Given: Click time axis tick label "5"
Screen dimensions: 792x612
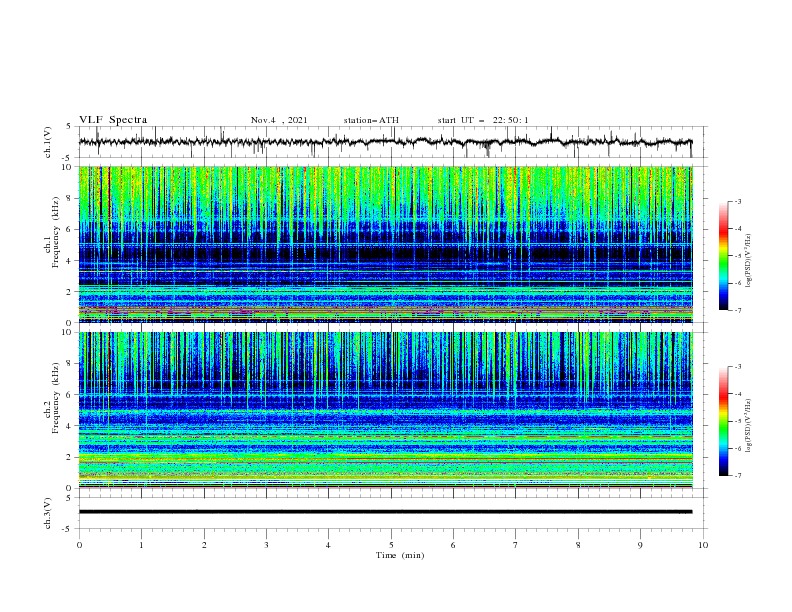Looking at the screenshot, I should pyautogui.click(x=391, y=545).
